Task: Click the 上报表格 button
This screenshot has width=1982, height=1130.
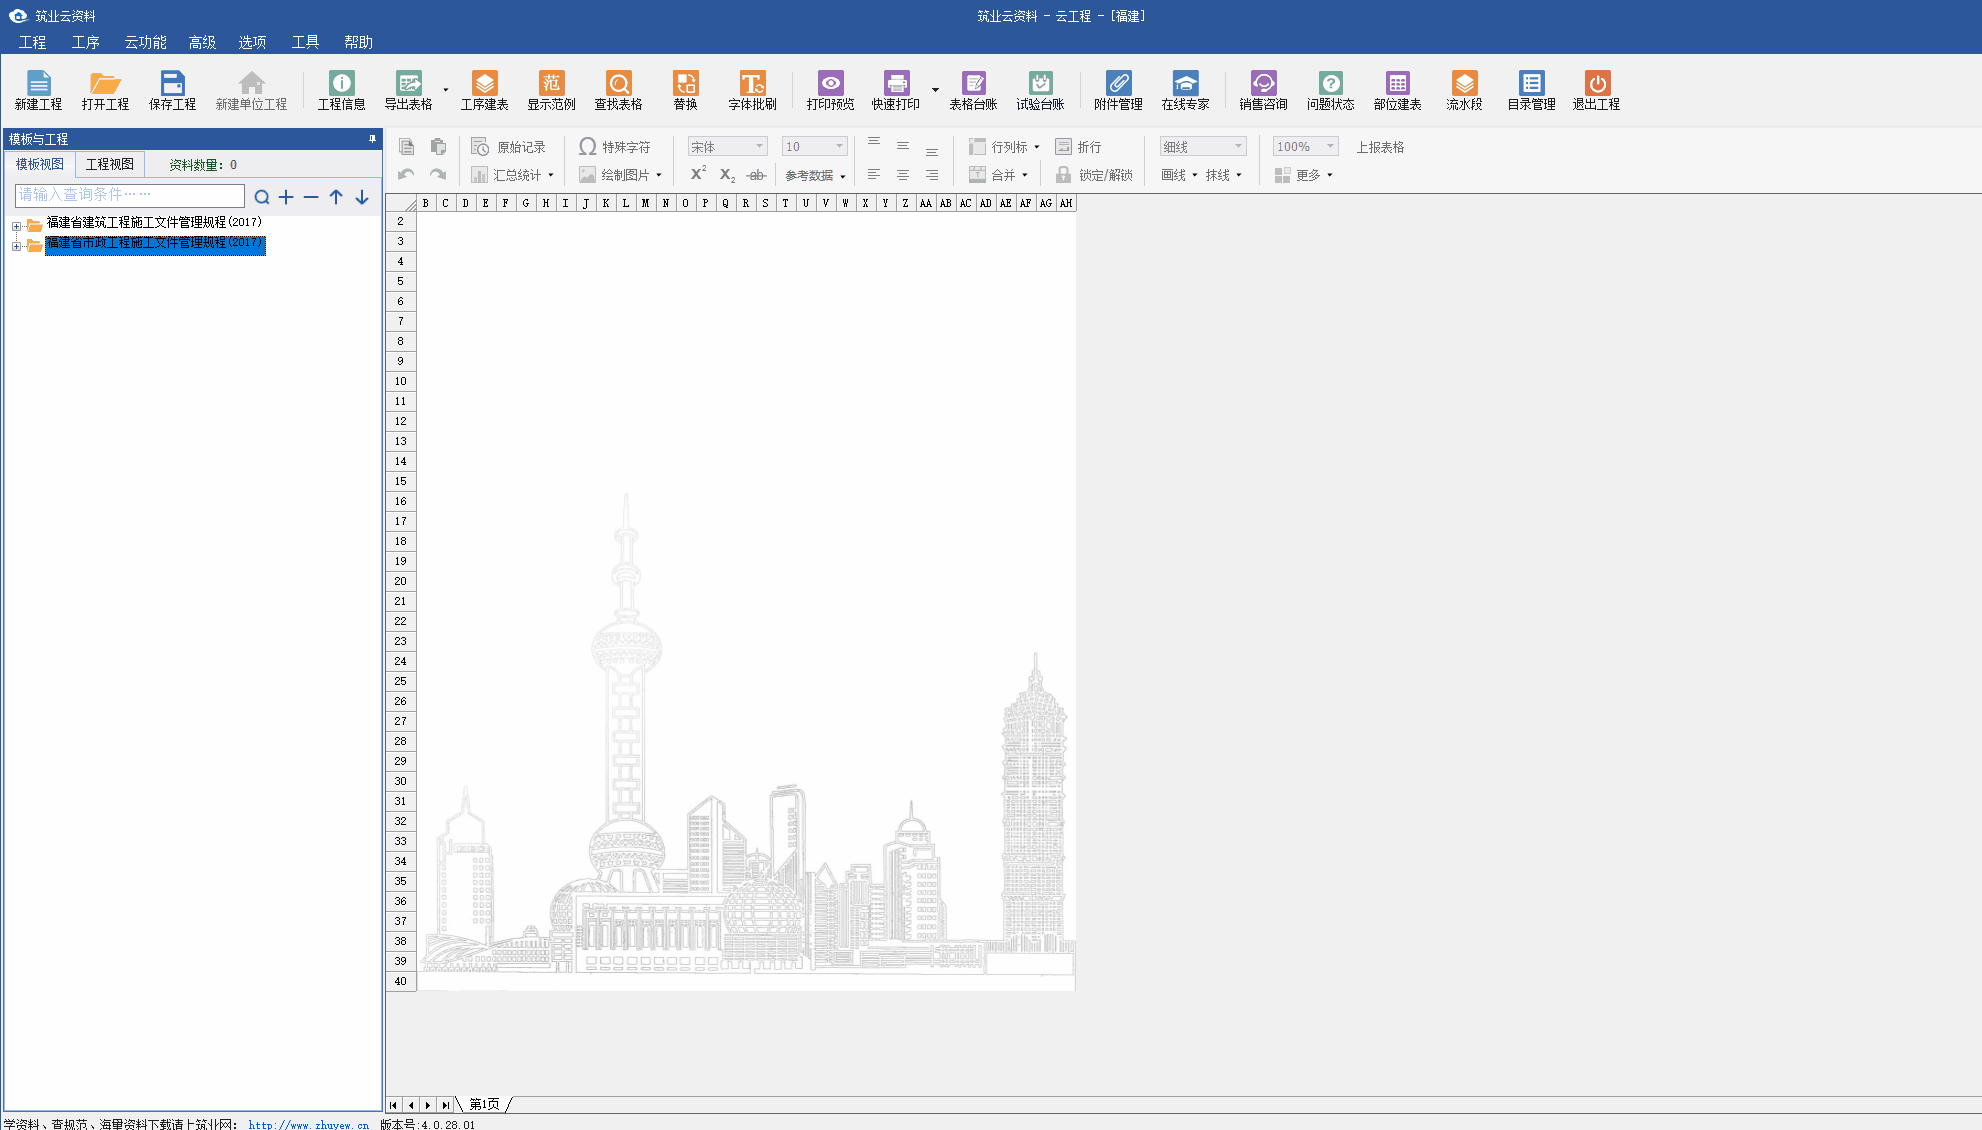Action: (1380, 147)
